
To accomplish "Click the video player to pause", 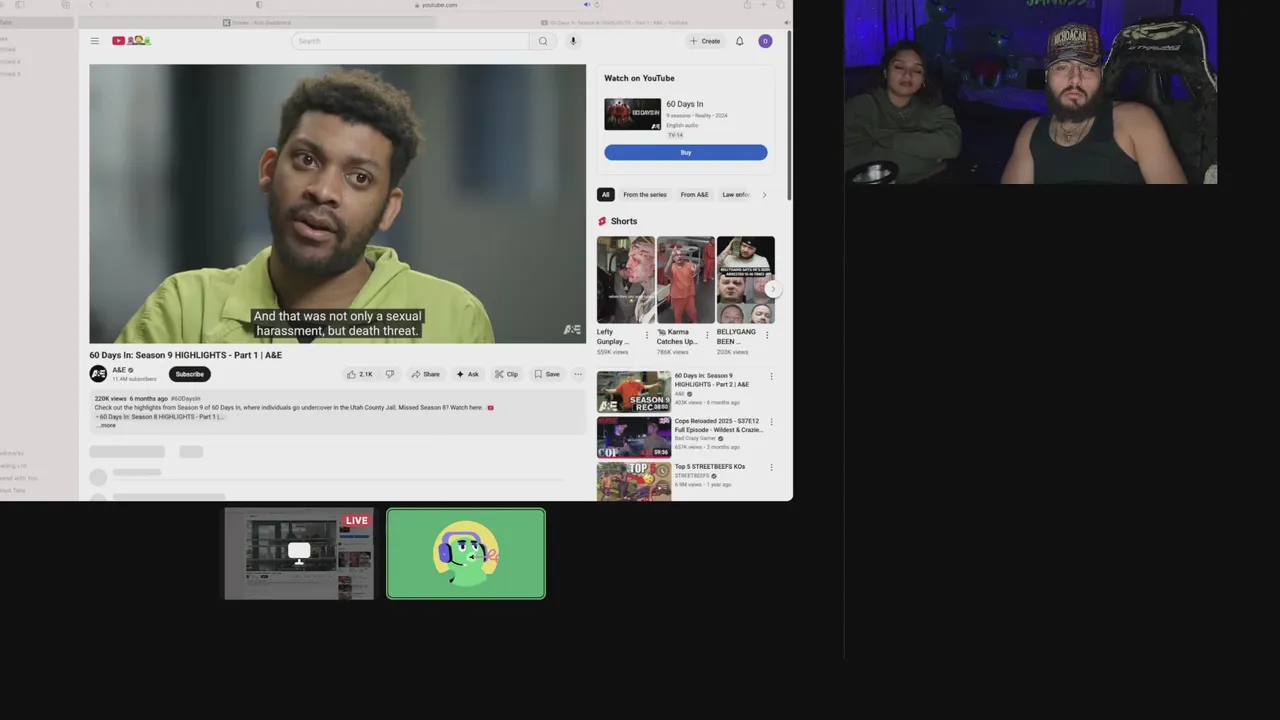I will (338, 203).
